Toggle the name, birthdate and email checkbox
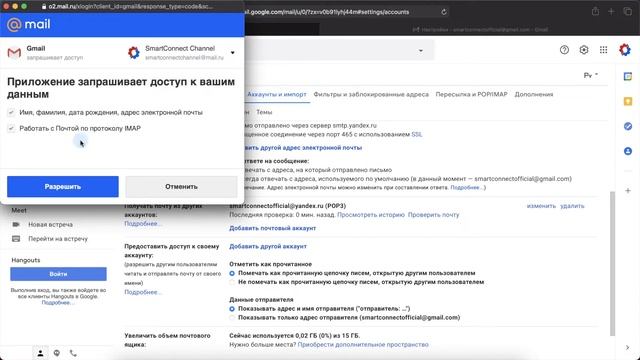This screenshot has width=640, height=360. [11, 112]
